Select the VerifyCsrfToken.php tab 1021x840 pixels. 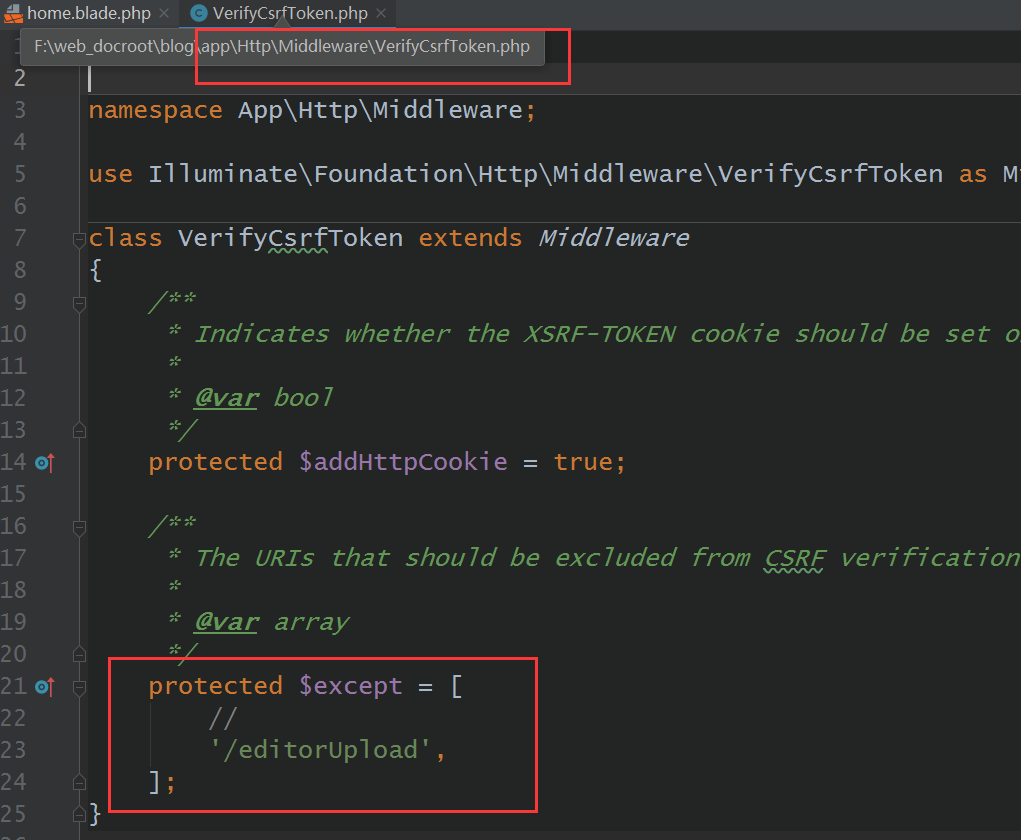point(290,13)
